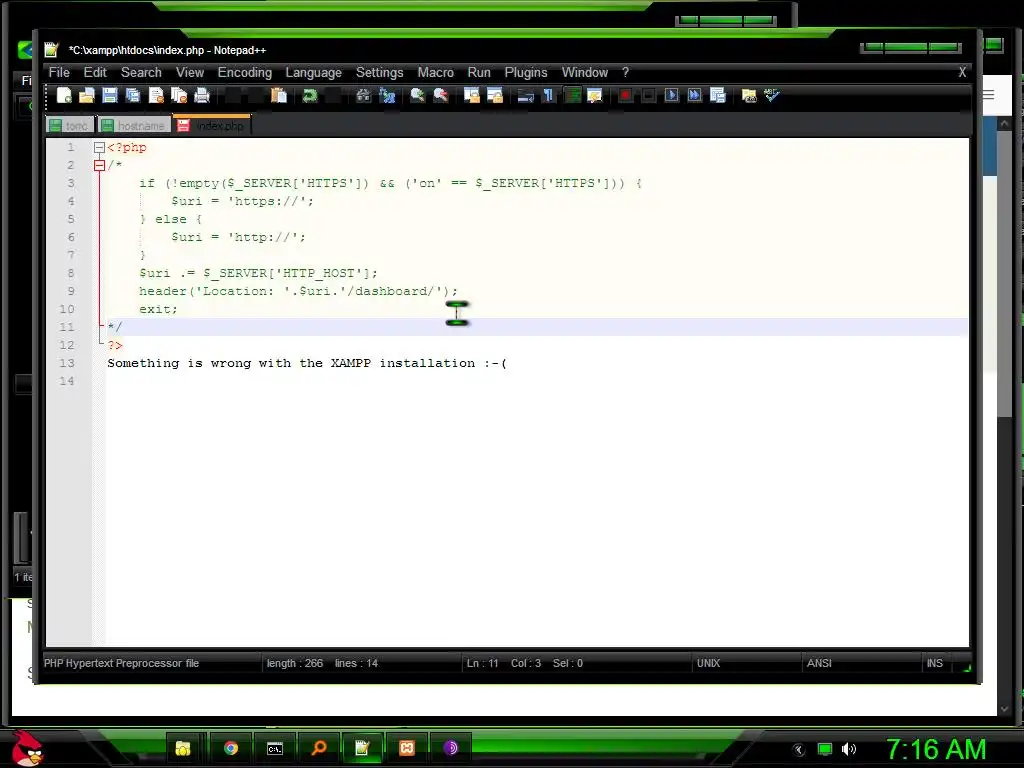Collapse the comment block fold on line 2
1024x768 pixels.
[x=99, y=165]
